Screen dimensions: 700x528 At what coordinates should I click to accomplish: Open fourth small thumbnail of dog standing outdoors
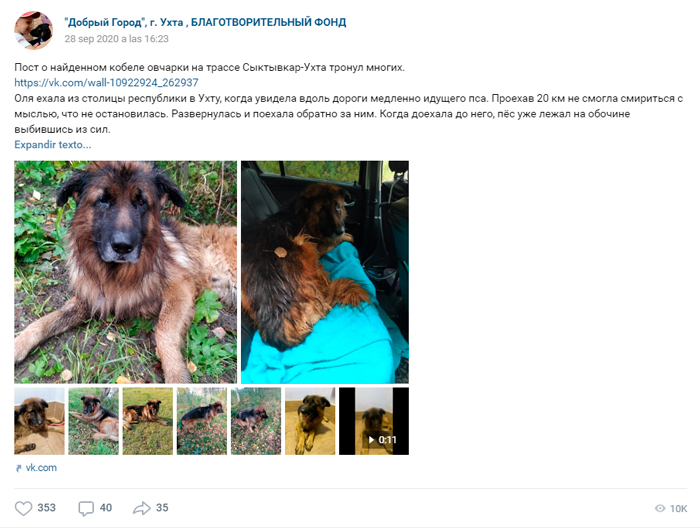click(202, 421)
